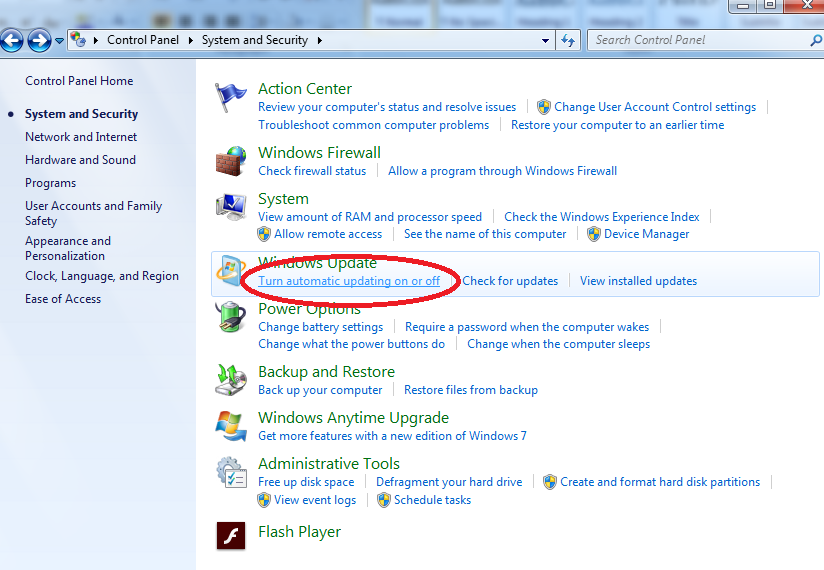Get more features with new Windows 7 edition
824x570 pixels.
392,436
